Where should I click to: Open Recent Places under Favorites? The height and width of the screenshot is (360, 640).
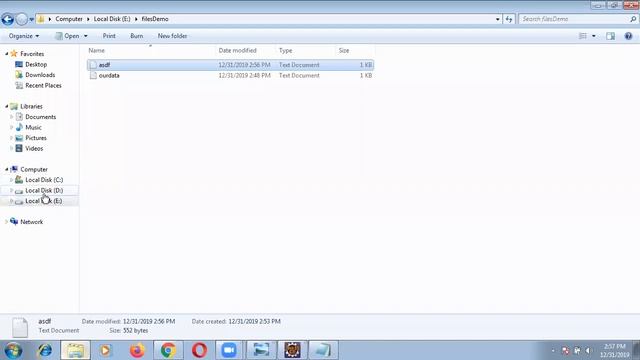pyautogui.click(x=43, y=85)
